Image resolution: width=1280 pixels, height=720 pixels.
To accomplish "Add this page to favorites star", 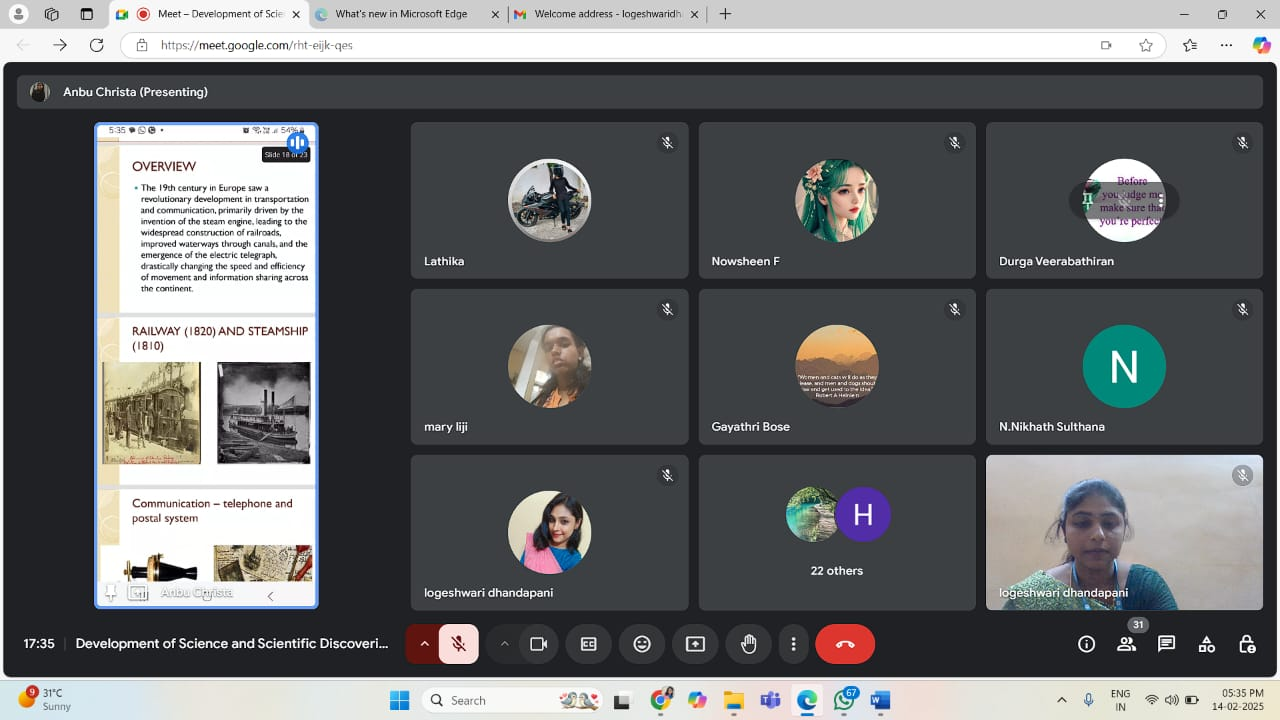I will 1146,45.
